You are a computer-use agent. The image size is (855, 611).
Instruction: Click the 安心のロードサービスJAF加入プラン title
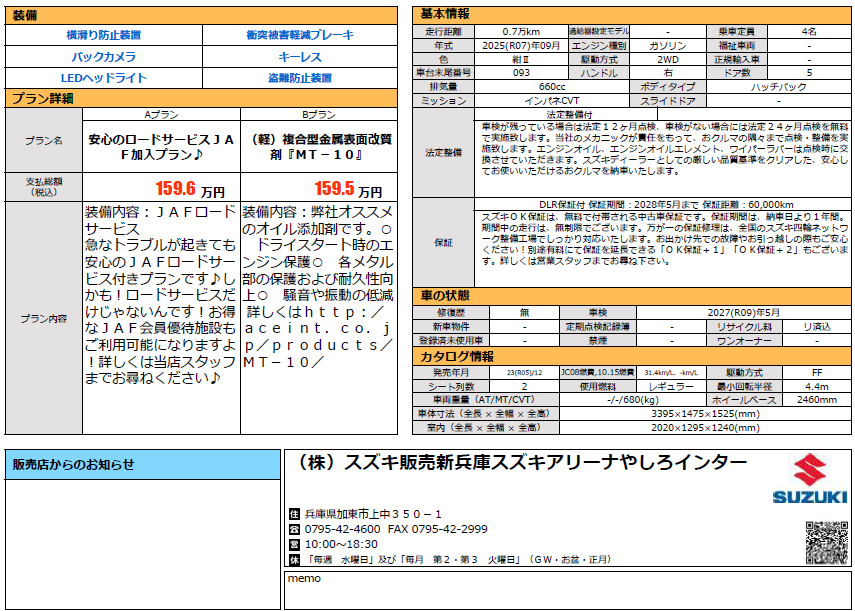coord(161,147)
